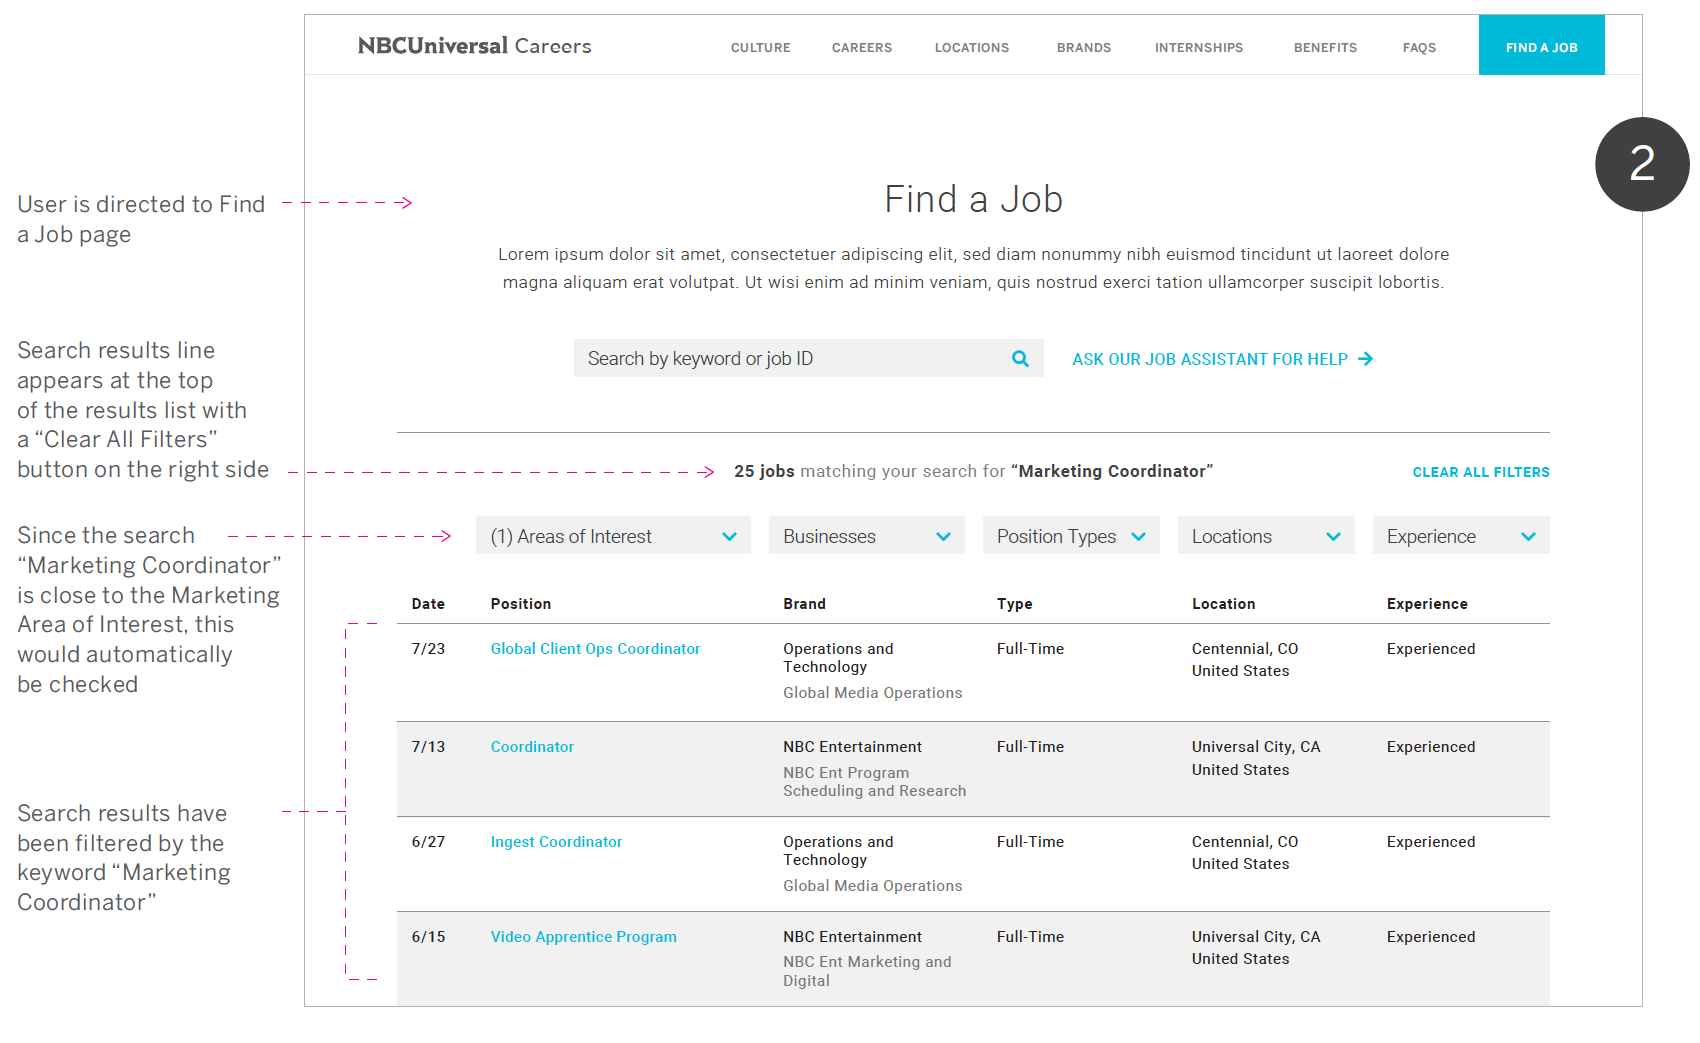Open the Locations filter dropdown
The height and width of the screenshot is (1043, 1700).
point(1265,536)
